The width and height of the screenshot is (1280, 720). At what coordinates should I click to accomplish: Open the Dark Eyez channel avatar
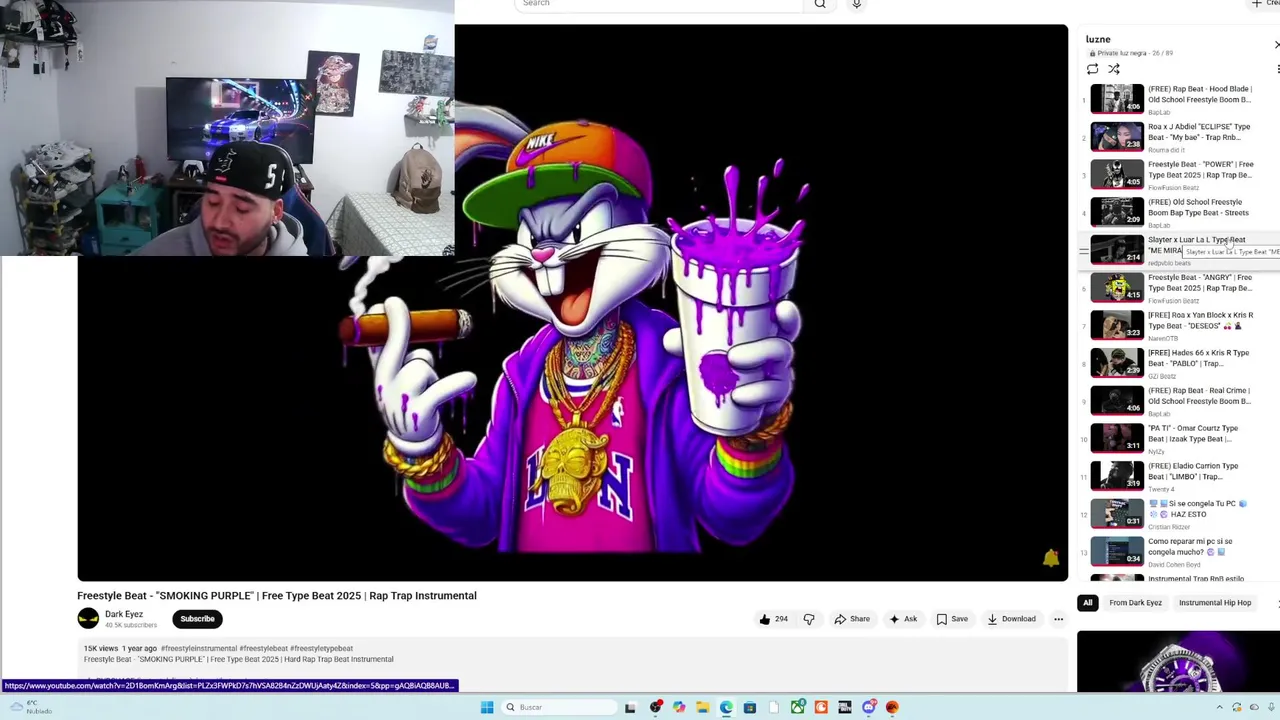pos(88,619)
